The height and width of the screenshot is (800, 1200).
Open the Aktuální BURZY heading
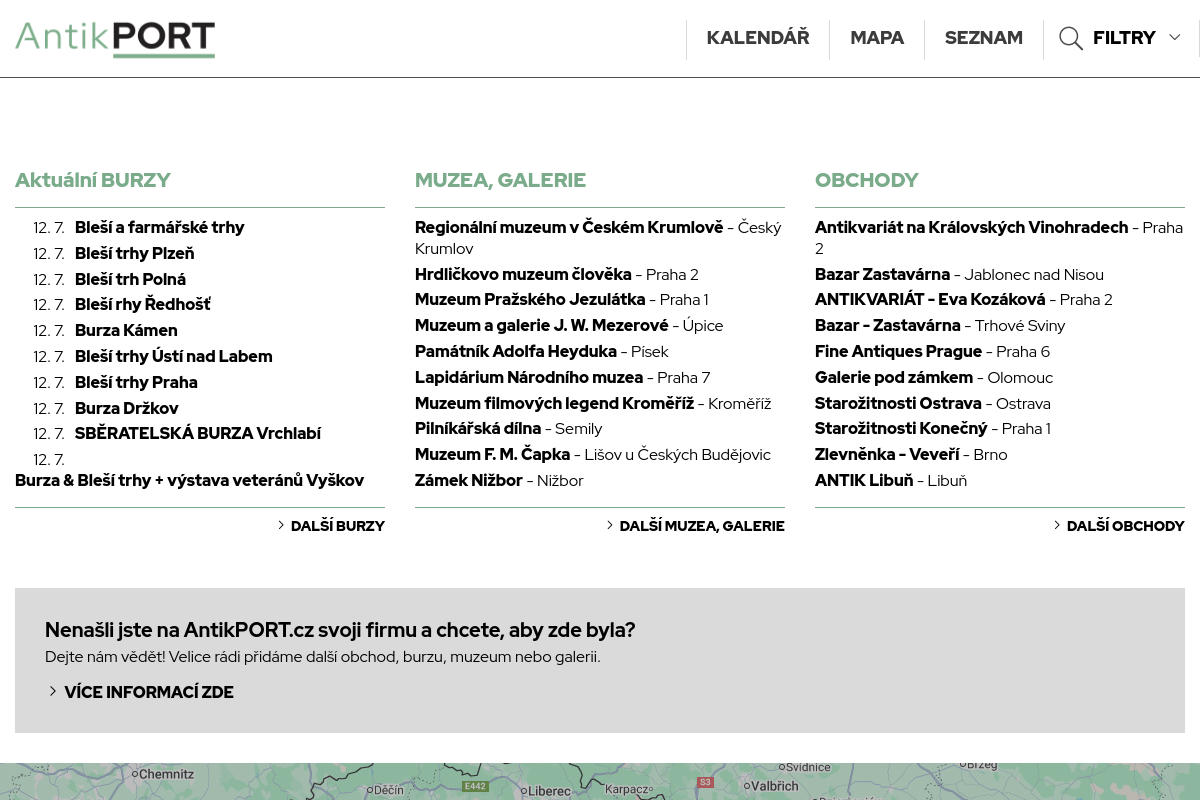(x=93, y=180)
